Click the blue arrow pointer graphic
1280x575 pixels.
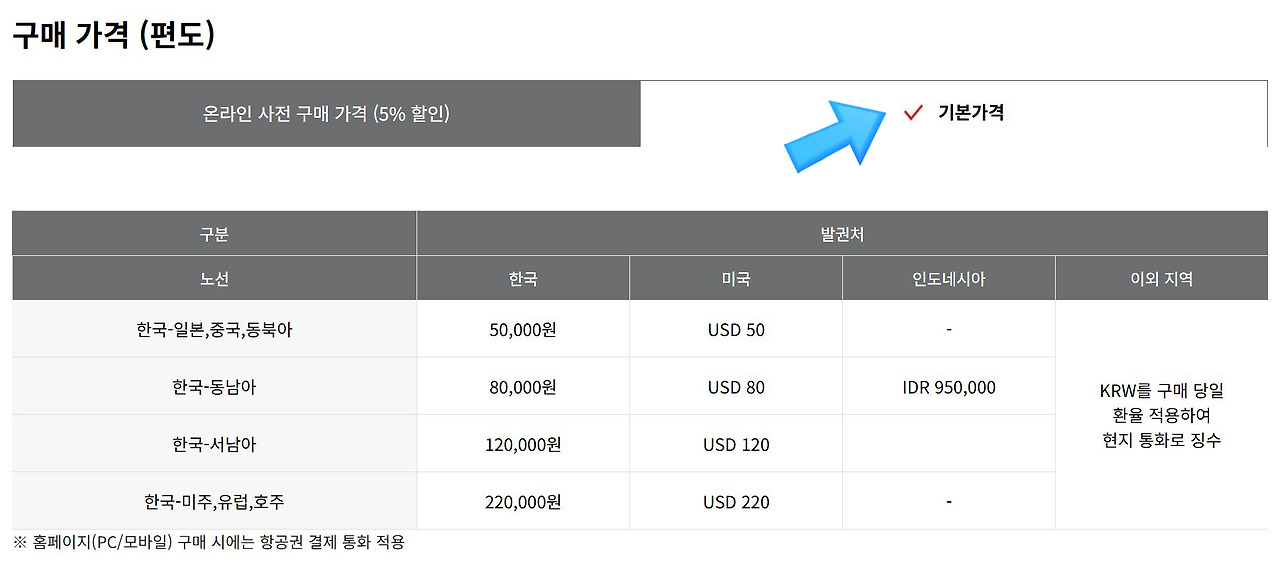(836, 133)
